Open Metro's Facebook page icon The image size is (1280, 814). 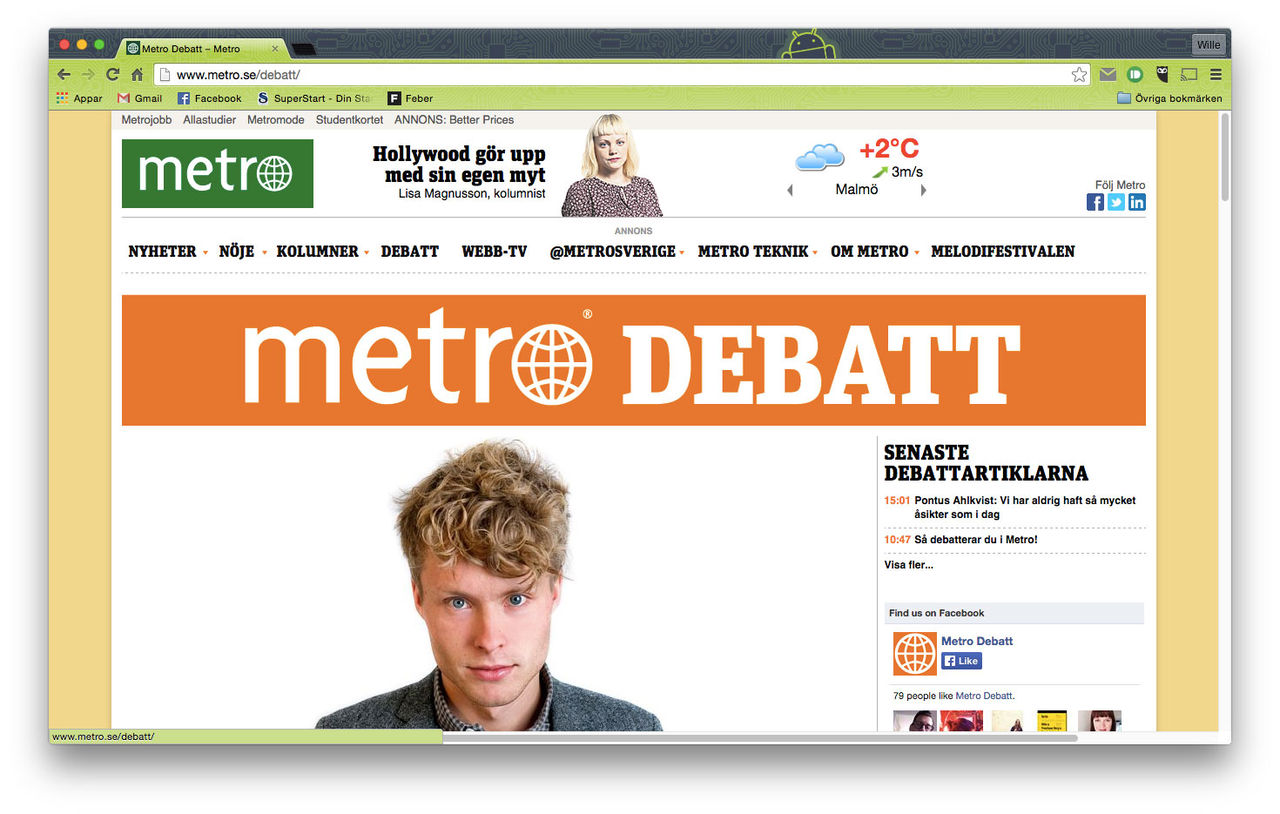tap(1095, 202)
